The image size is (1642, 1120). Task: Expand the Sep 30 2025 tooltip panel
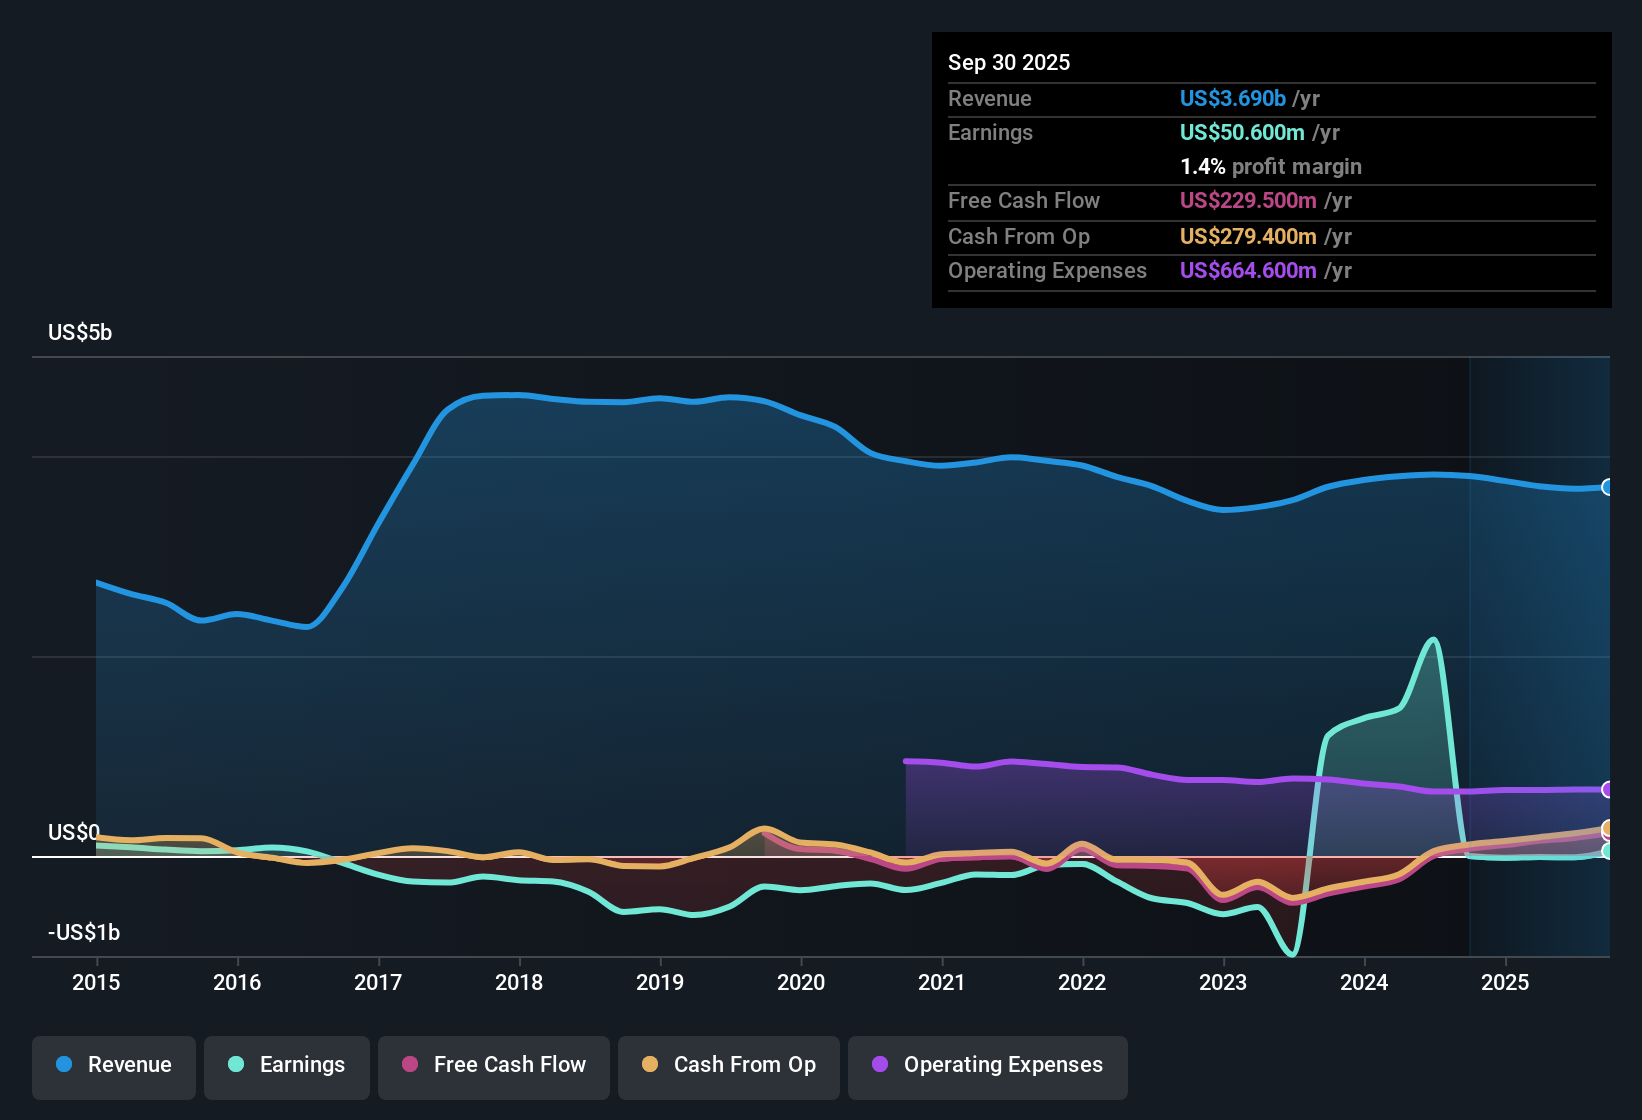point(1270,170)
